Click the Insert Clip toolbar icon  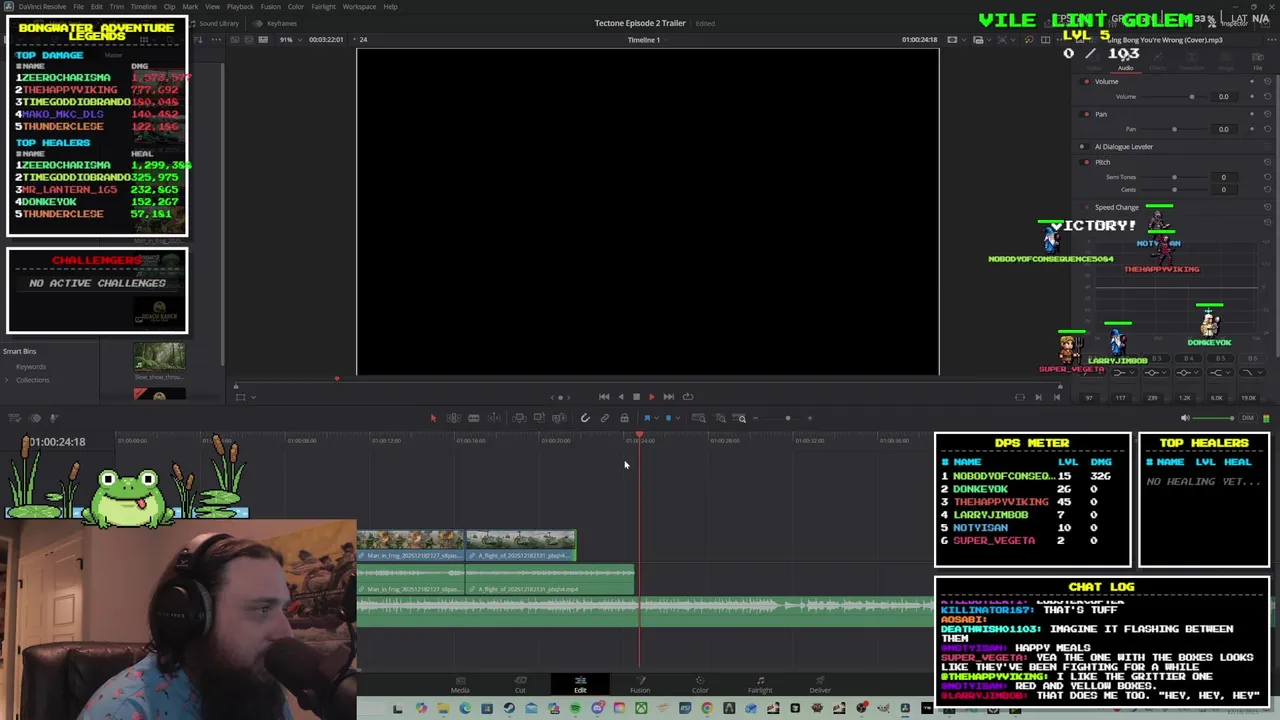(x=519, y=418)
